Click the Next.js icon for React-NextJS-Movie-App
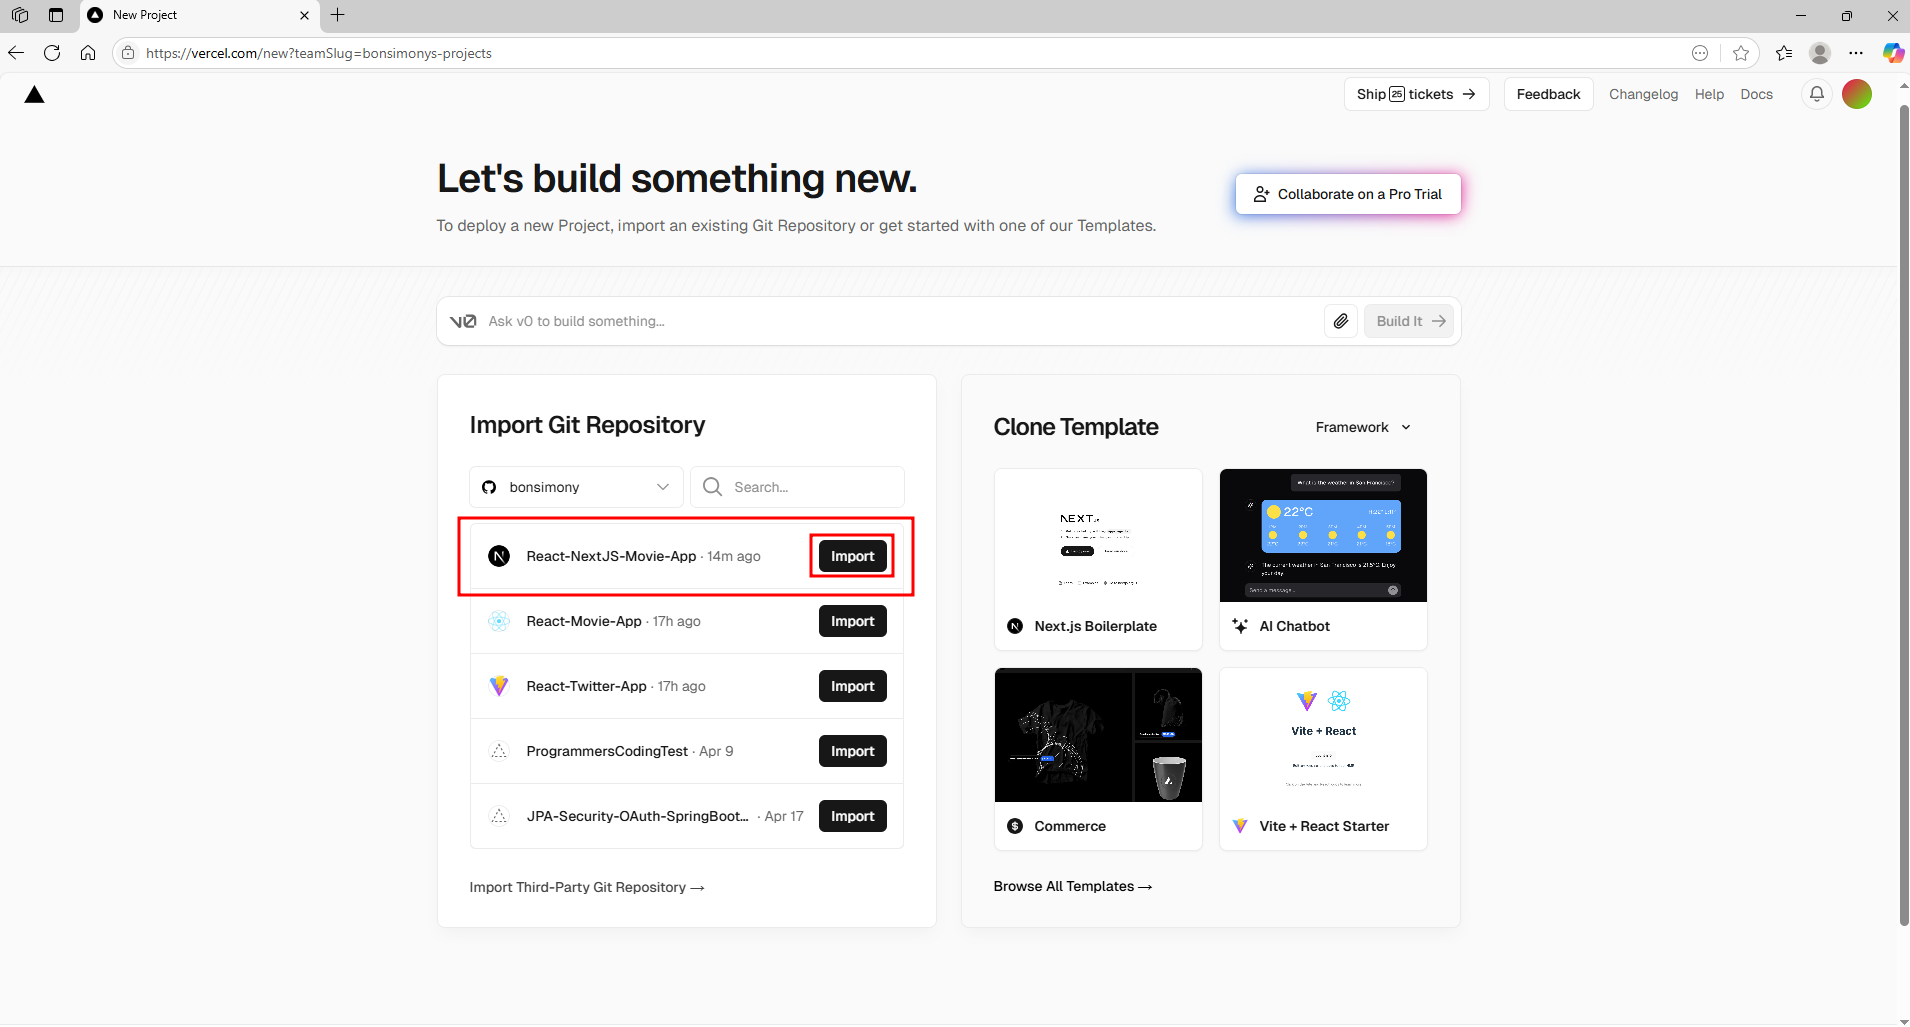 [499, 556]
